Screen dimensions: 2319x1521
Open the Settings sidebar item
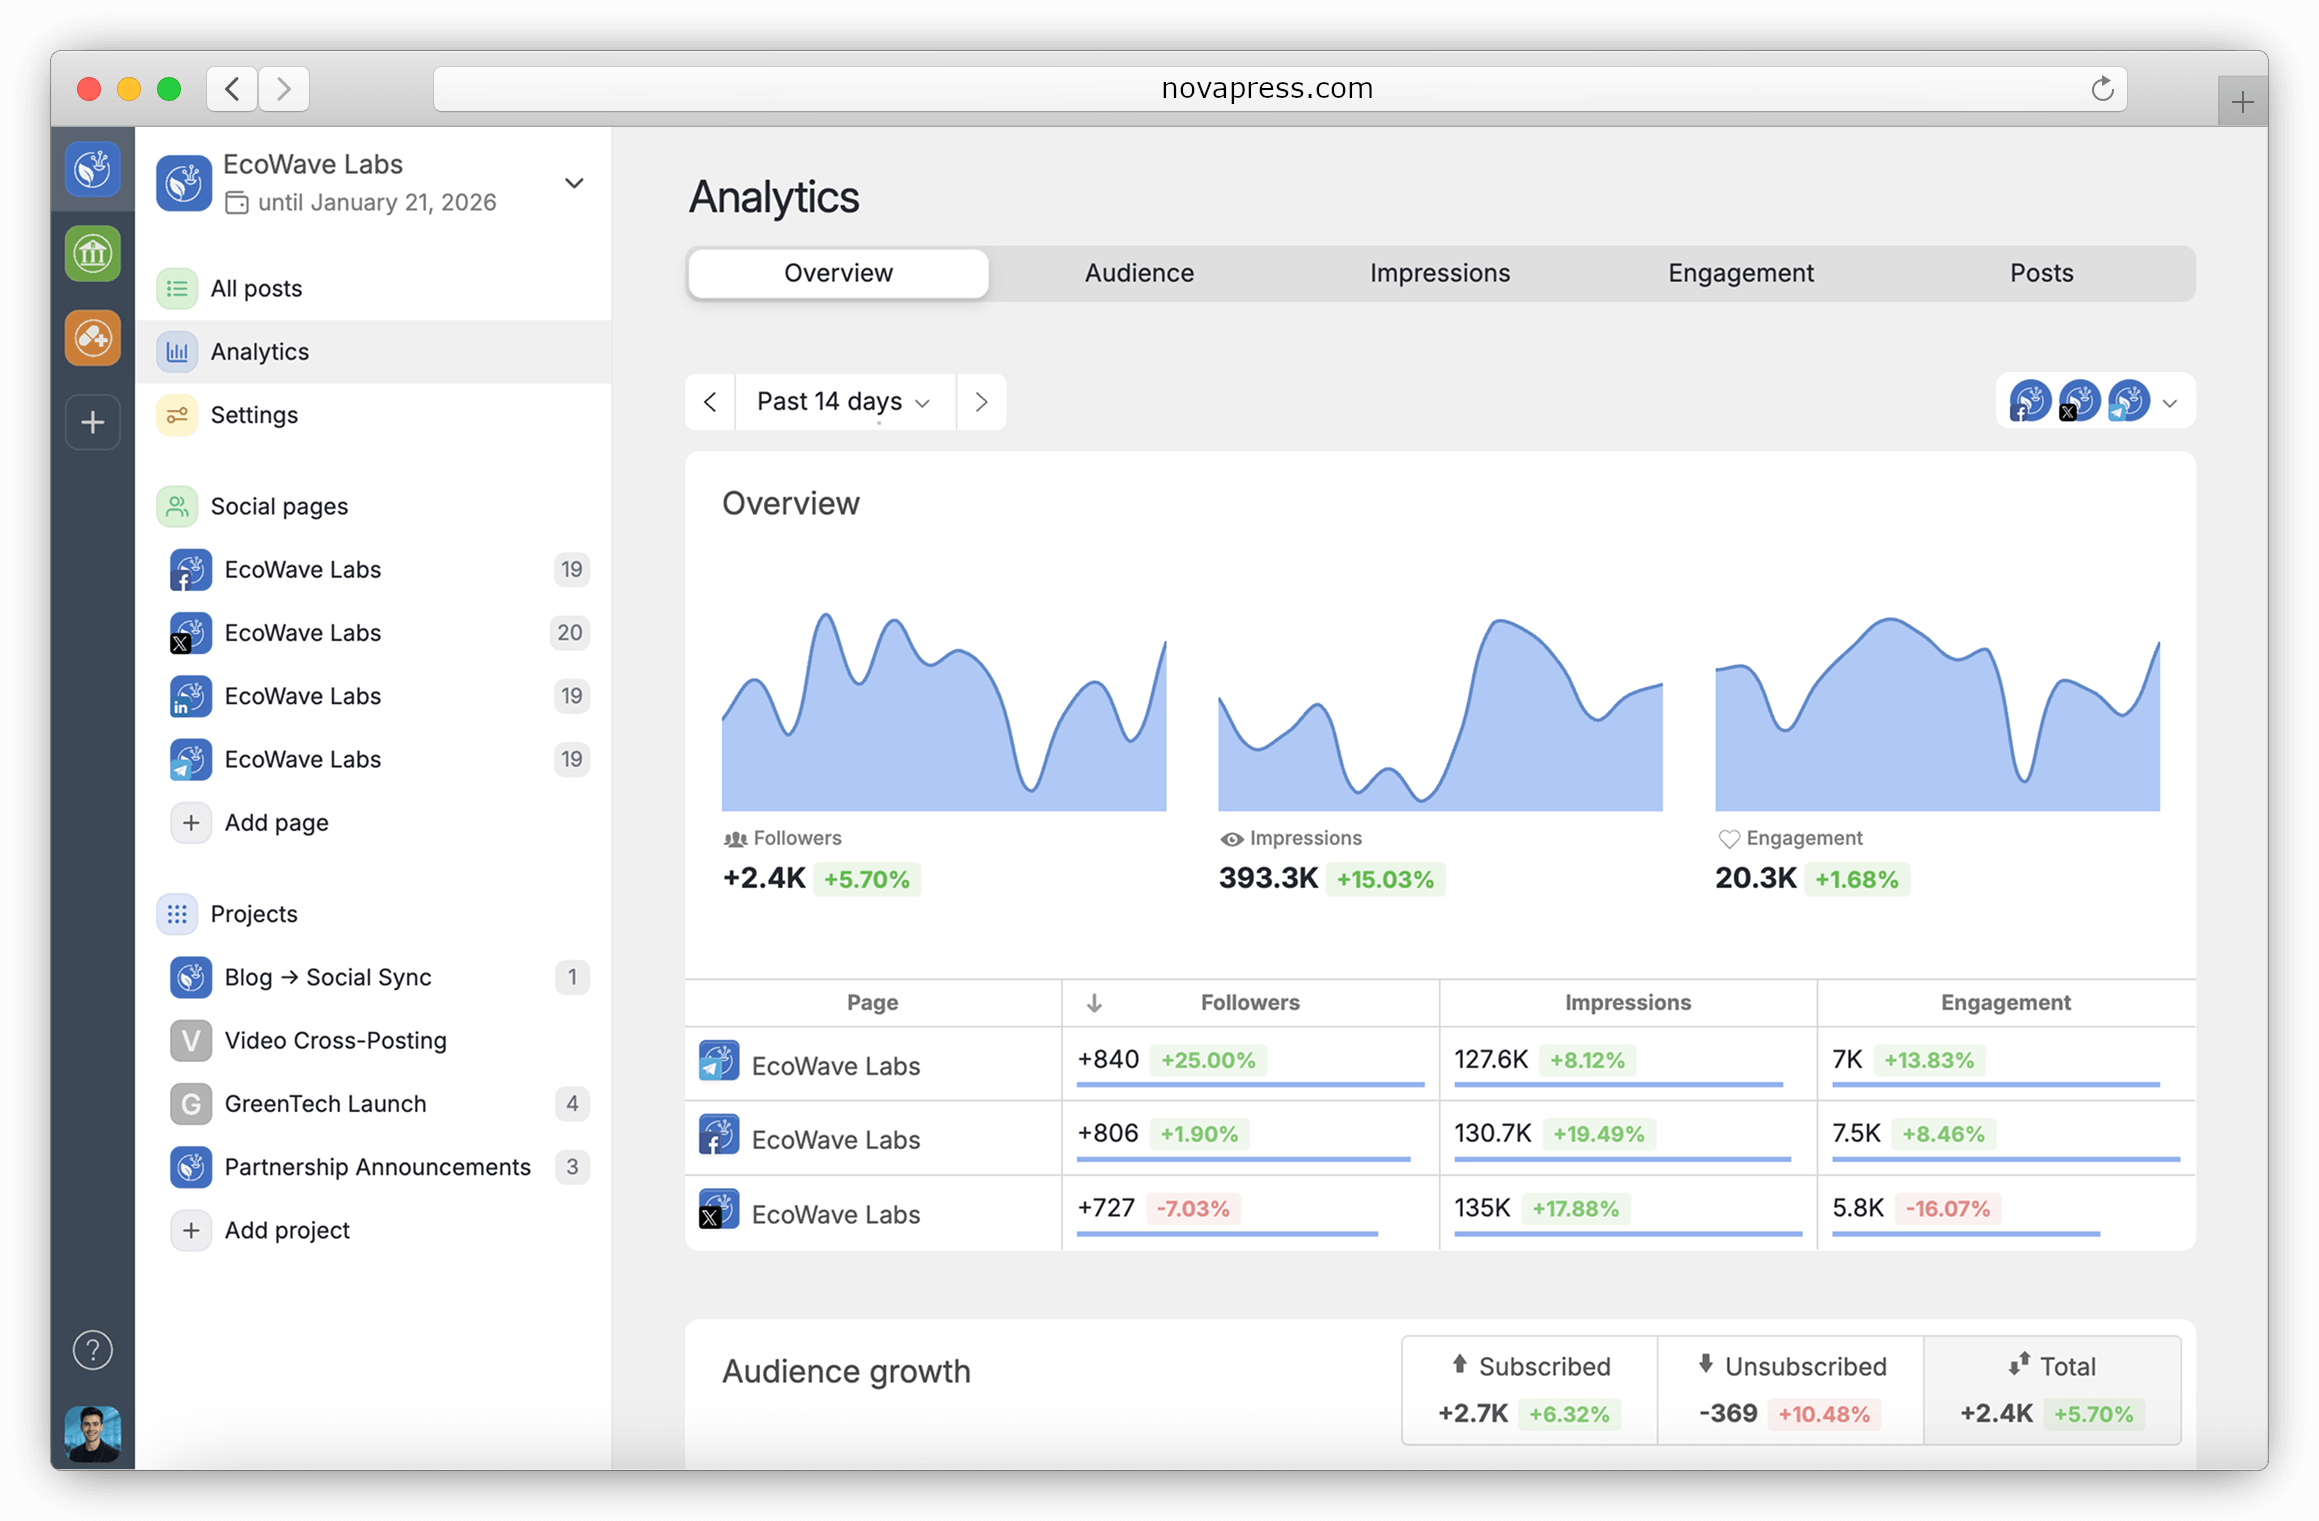[x=254, y=415]
